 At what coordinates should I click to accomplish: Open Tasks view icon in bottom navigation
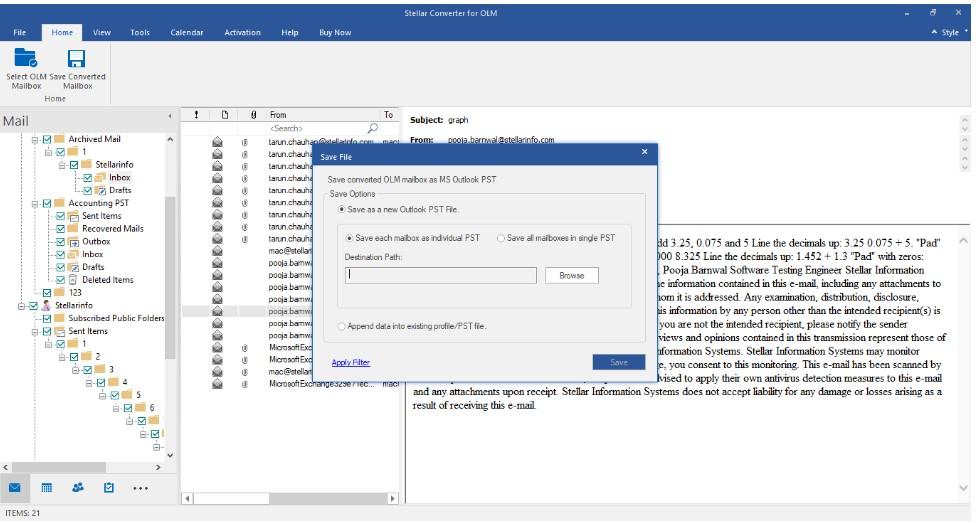pyautogui.click(x=109, y=488)
